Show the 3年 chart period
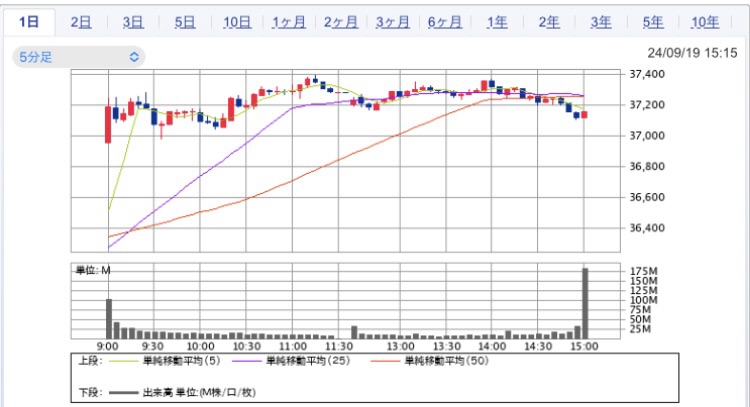Viewport: 750px width, 407px height. coord(601,22)
